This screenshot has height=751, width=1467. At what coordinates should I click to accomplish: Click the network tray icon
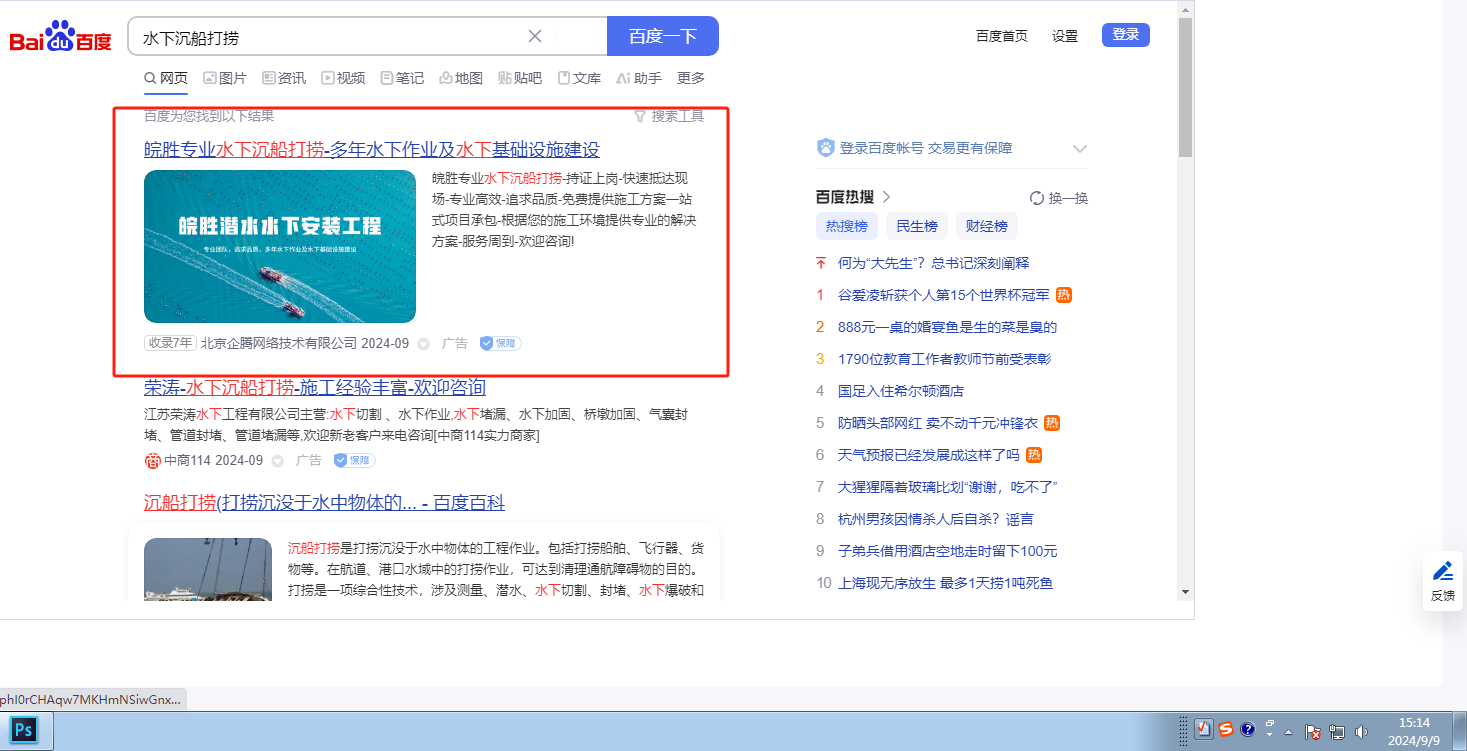pyautogui.click(x=1337, y=731)
